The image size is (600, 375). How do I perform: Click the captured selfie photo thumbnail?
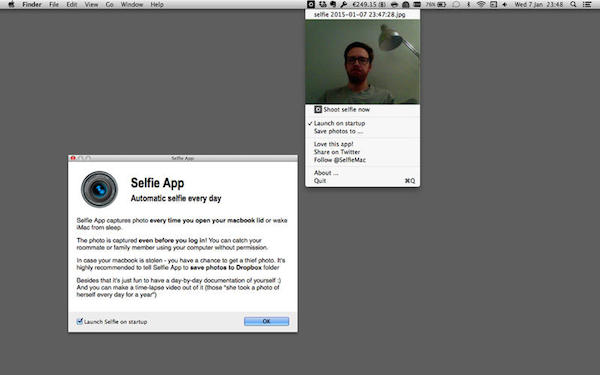[362, 62]
